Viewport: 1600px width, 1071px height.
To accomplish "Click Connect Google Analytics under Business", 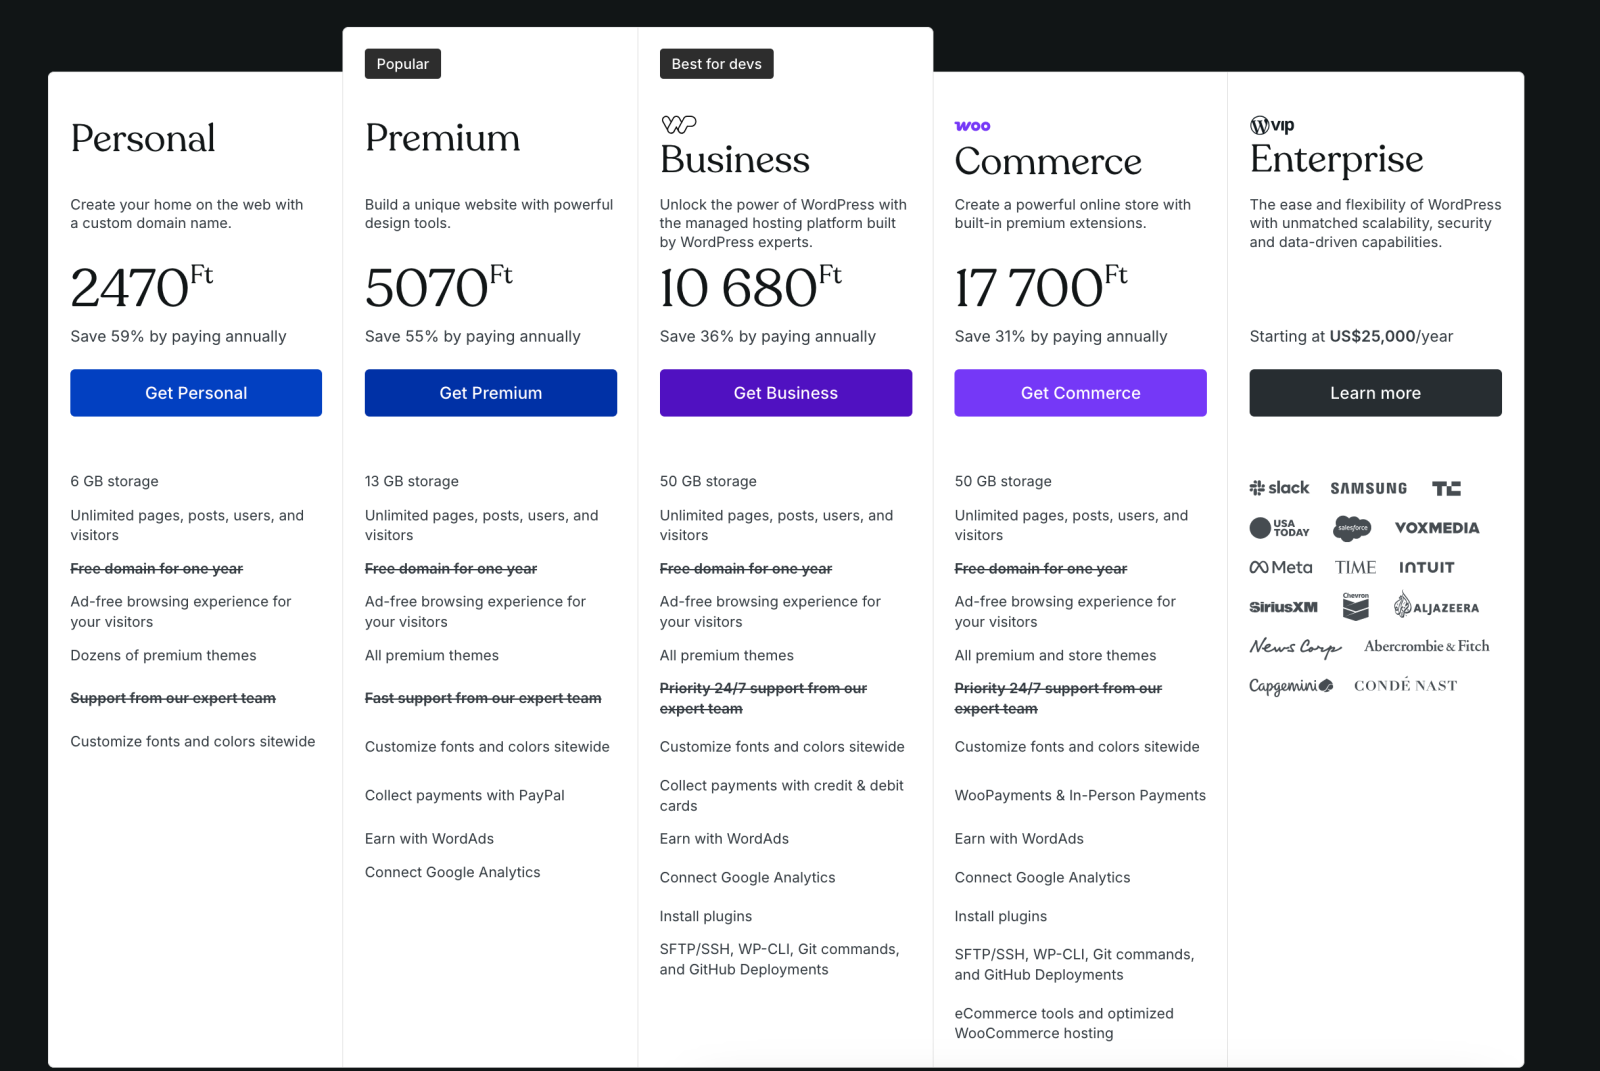I will click(747, 877).
